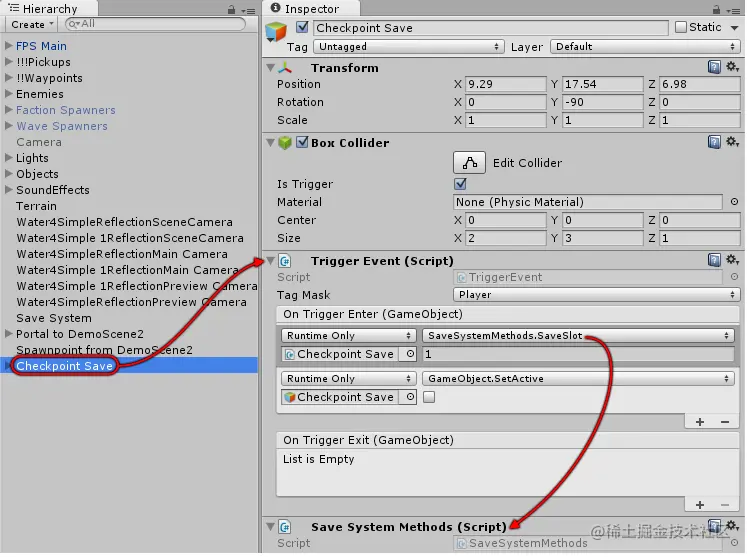Open GameObject.SetActive function dropdown
The height and width of the screenshot is (557, 747).
coord(578,379)
